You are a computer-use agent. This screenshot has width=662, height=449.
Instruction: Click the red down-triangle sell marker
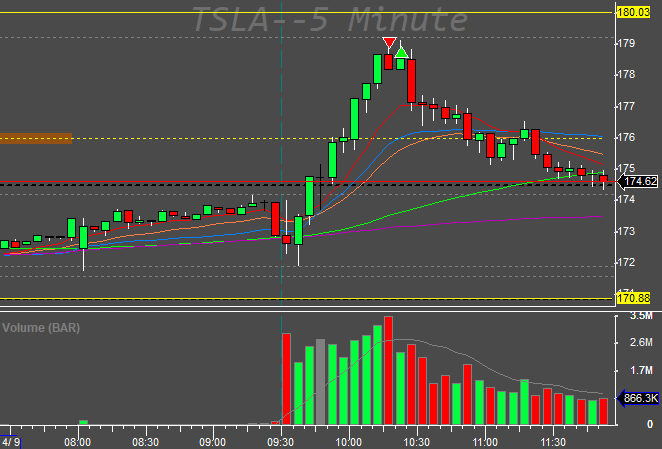[x=389, y=43]
